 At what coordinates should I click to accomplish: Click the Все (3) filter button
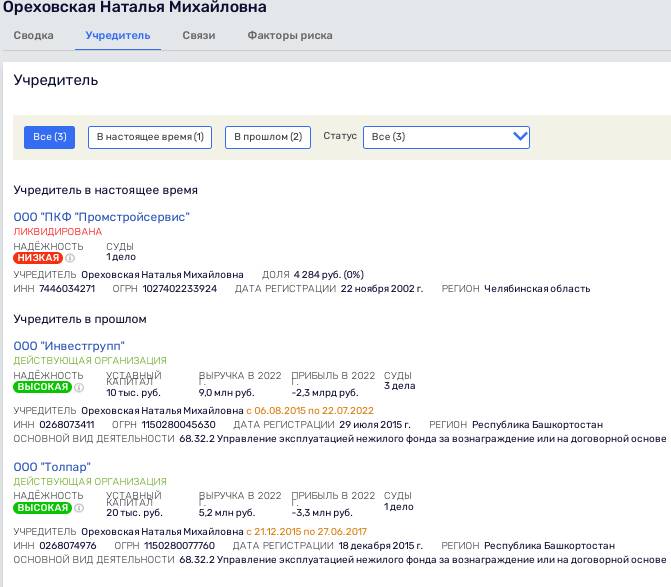tap(50, 137)
